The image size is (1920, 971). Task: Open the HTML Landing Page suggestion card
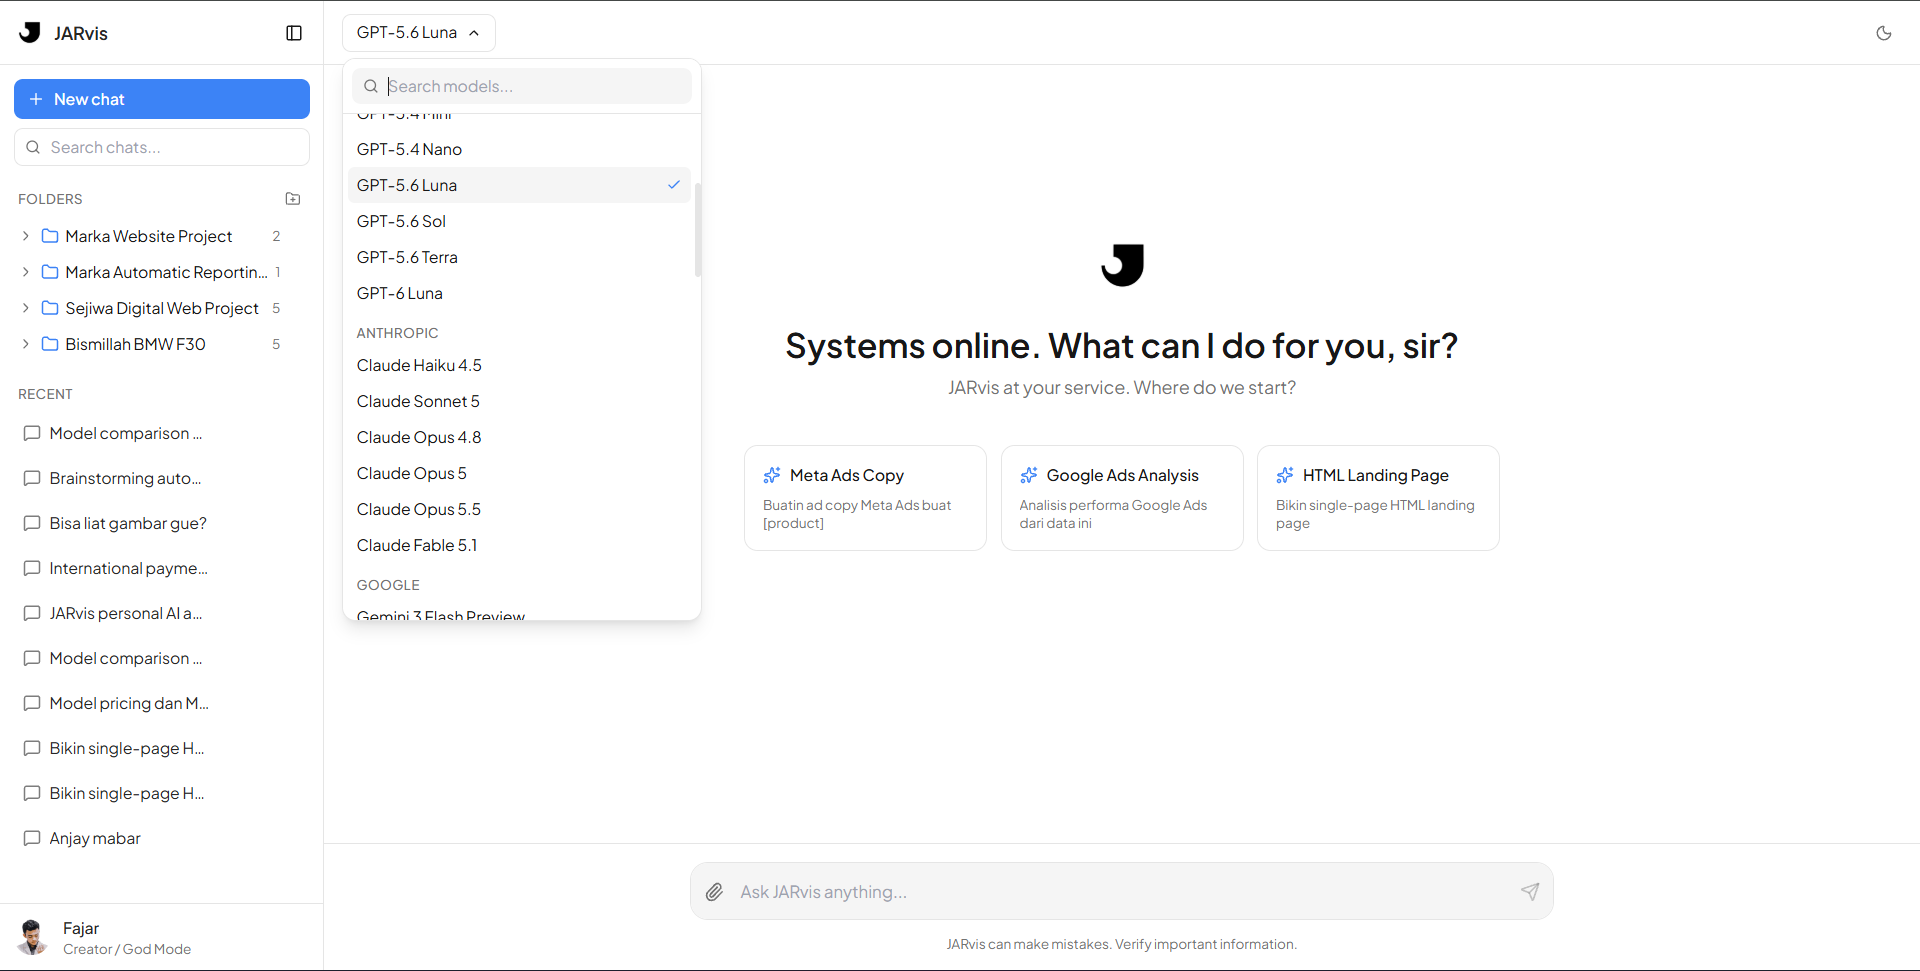(x=1378, y=498)
